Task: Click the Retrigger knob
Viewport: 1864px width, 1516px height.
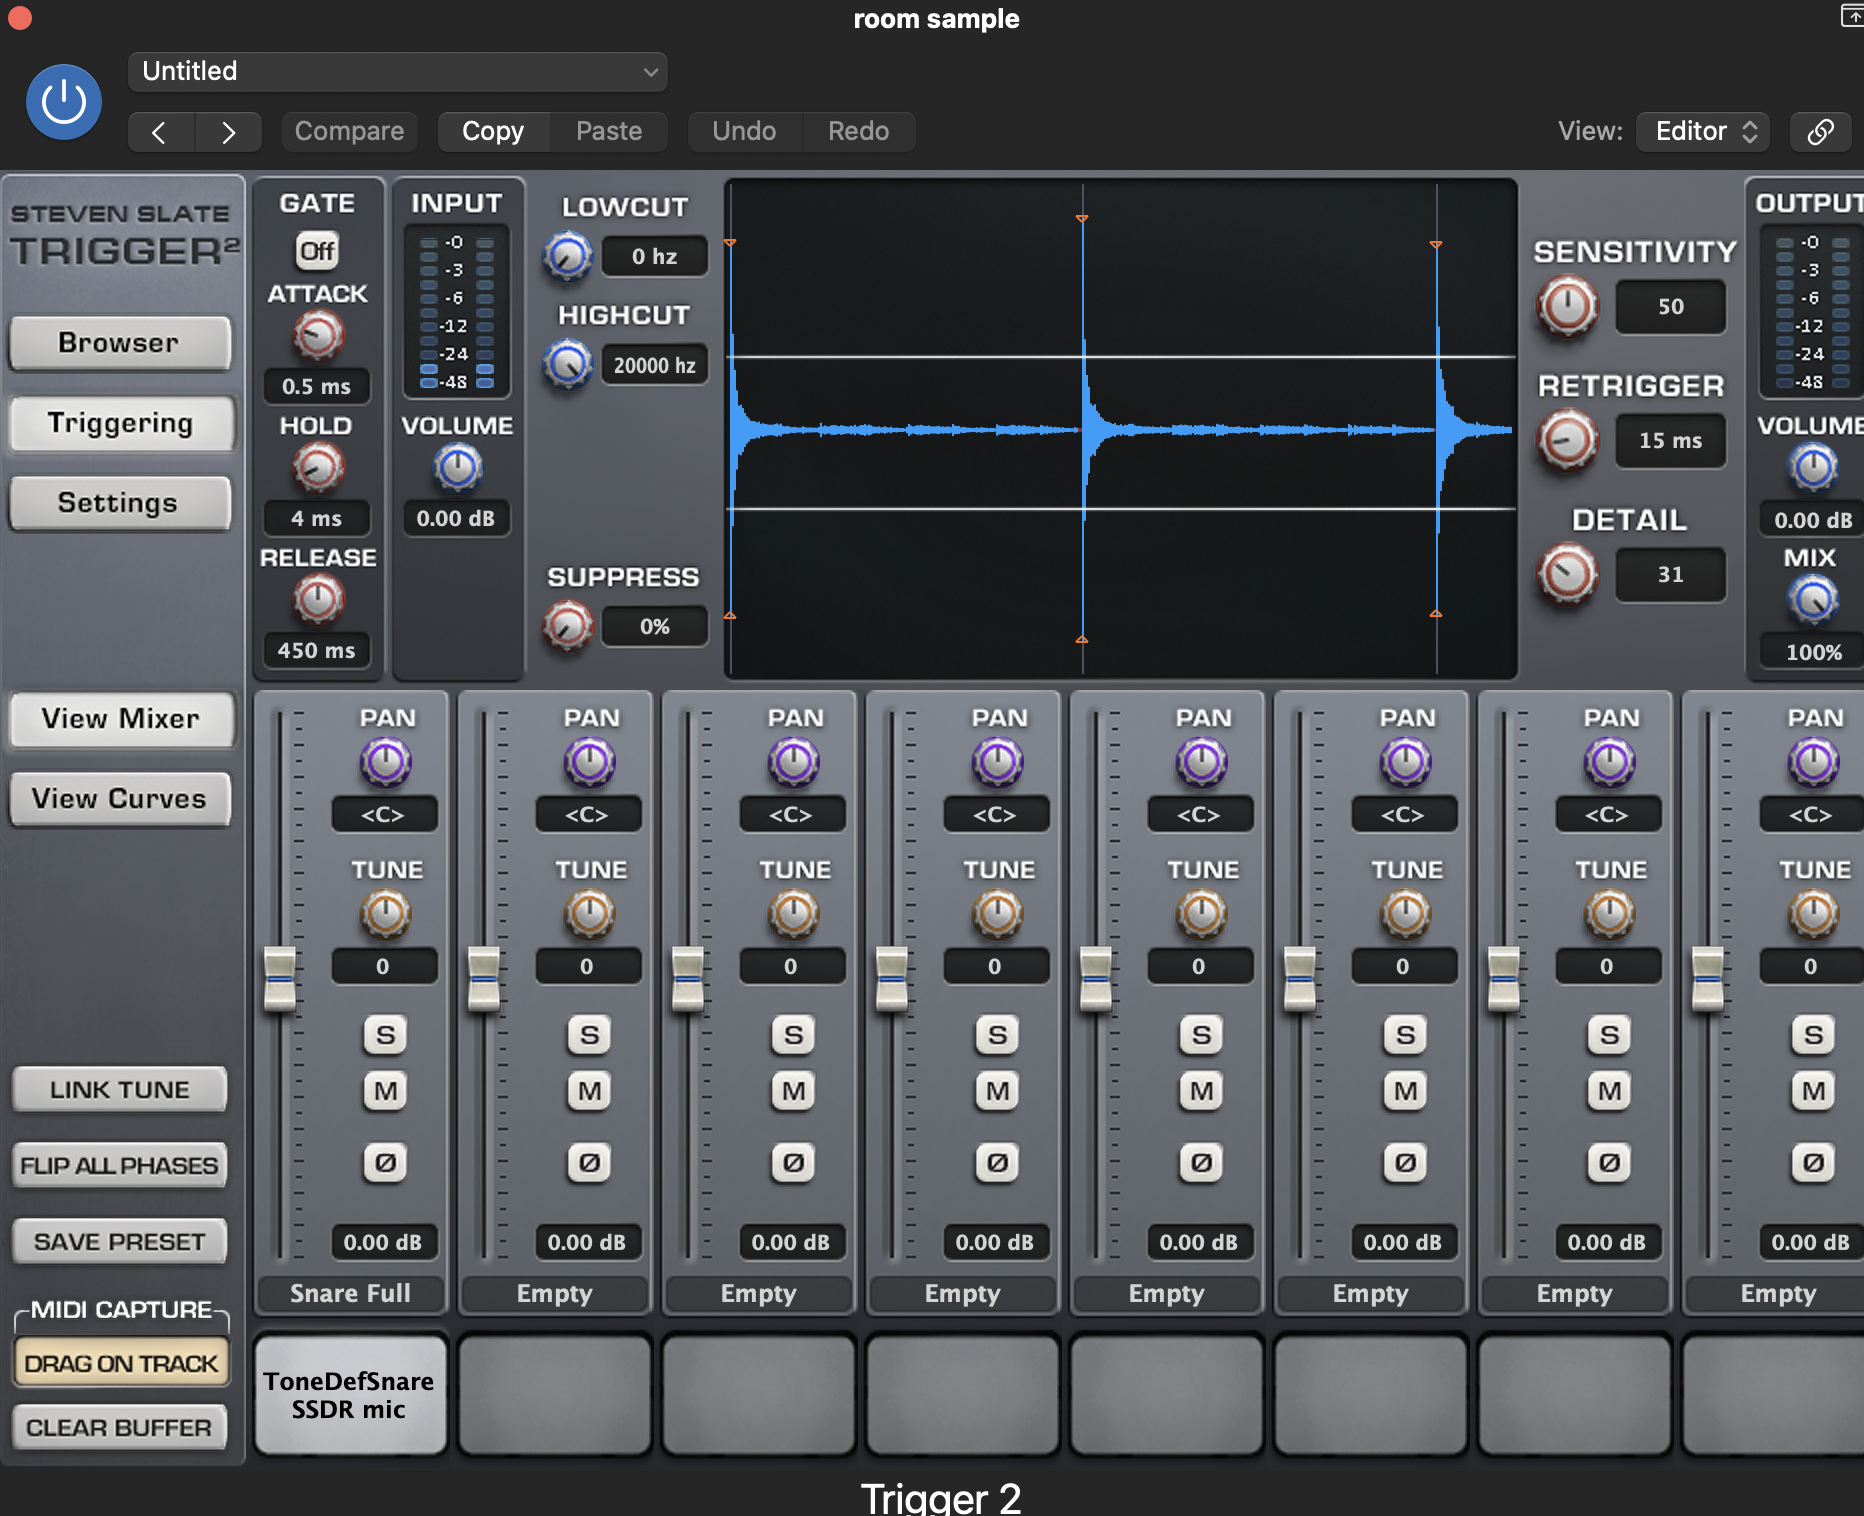Action: pos(1567,440)
